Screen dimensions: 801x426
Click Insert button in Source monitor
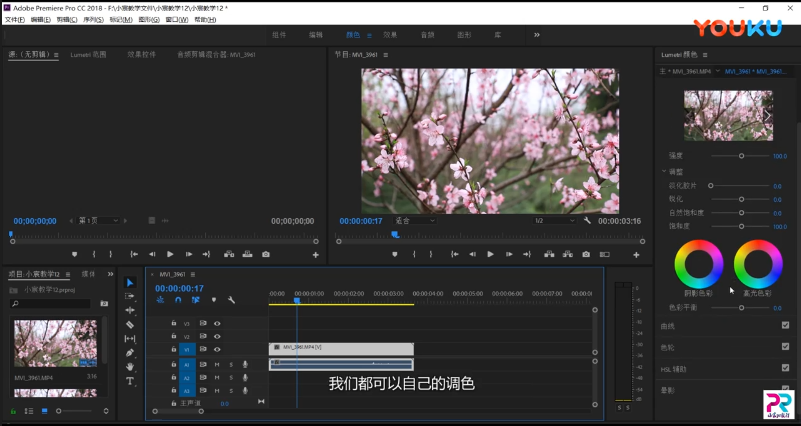point(229,254)
